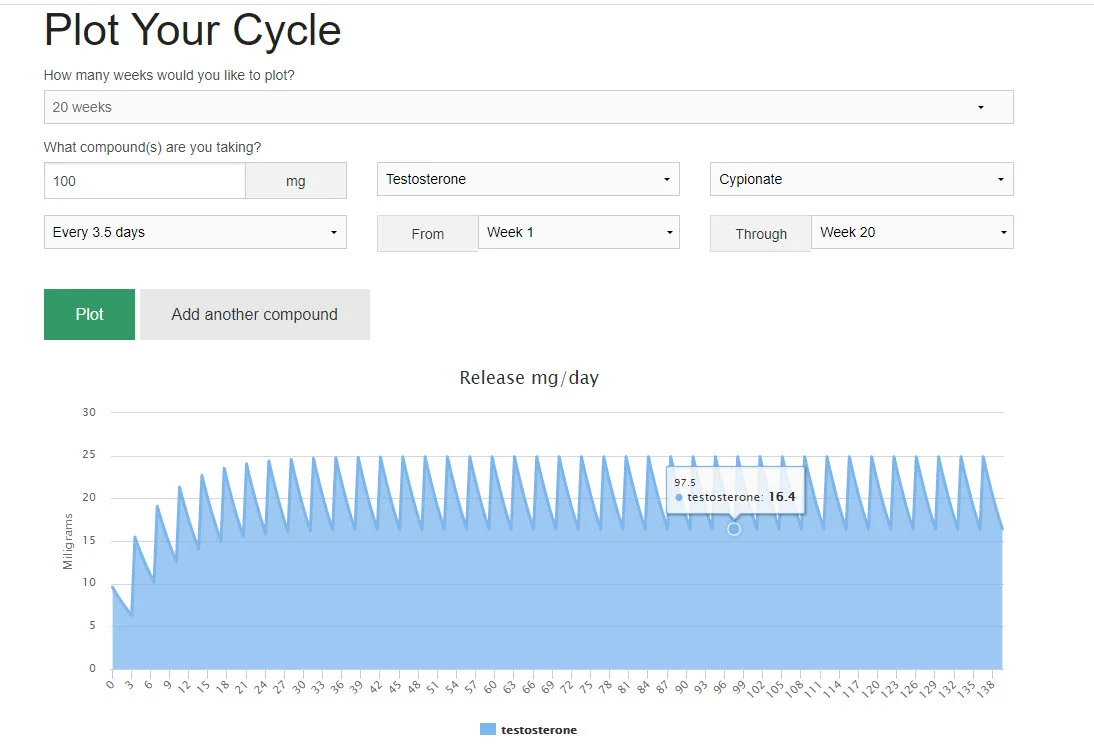
Task: Click the blue testosterone legend swatch
Action: coord(487,730)
